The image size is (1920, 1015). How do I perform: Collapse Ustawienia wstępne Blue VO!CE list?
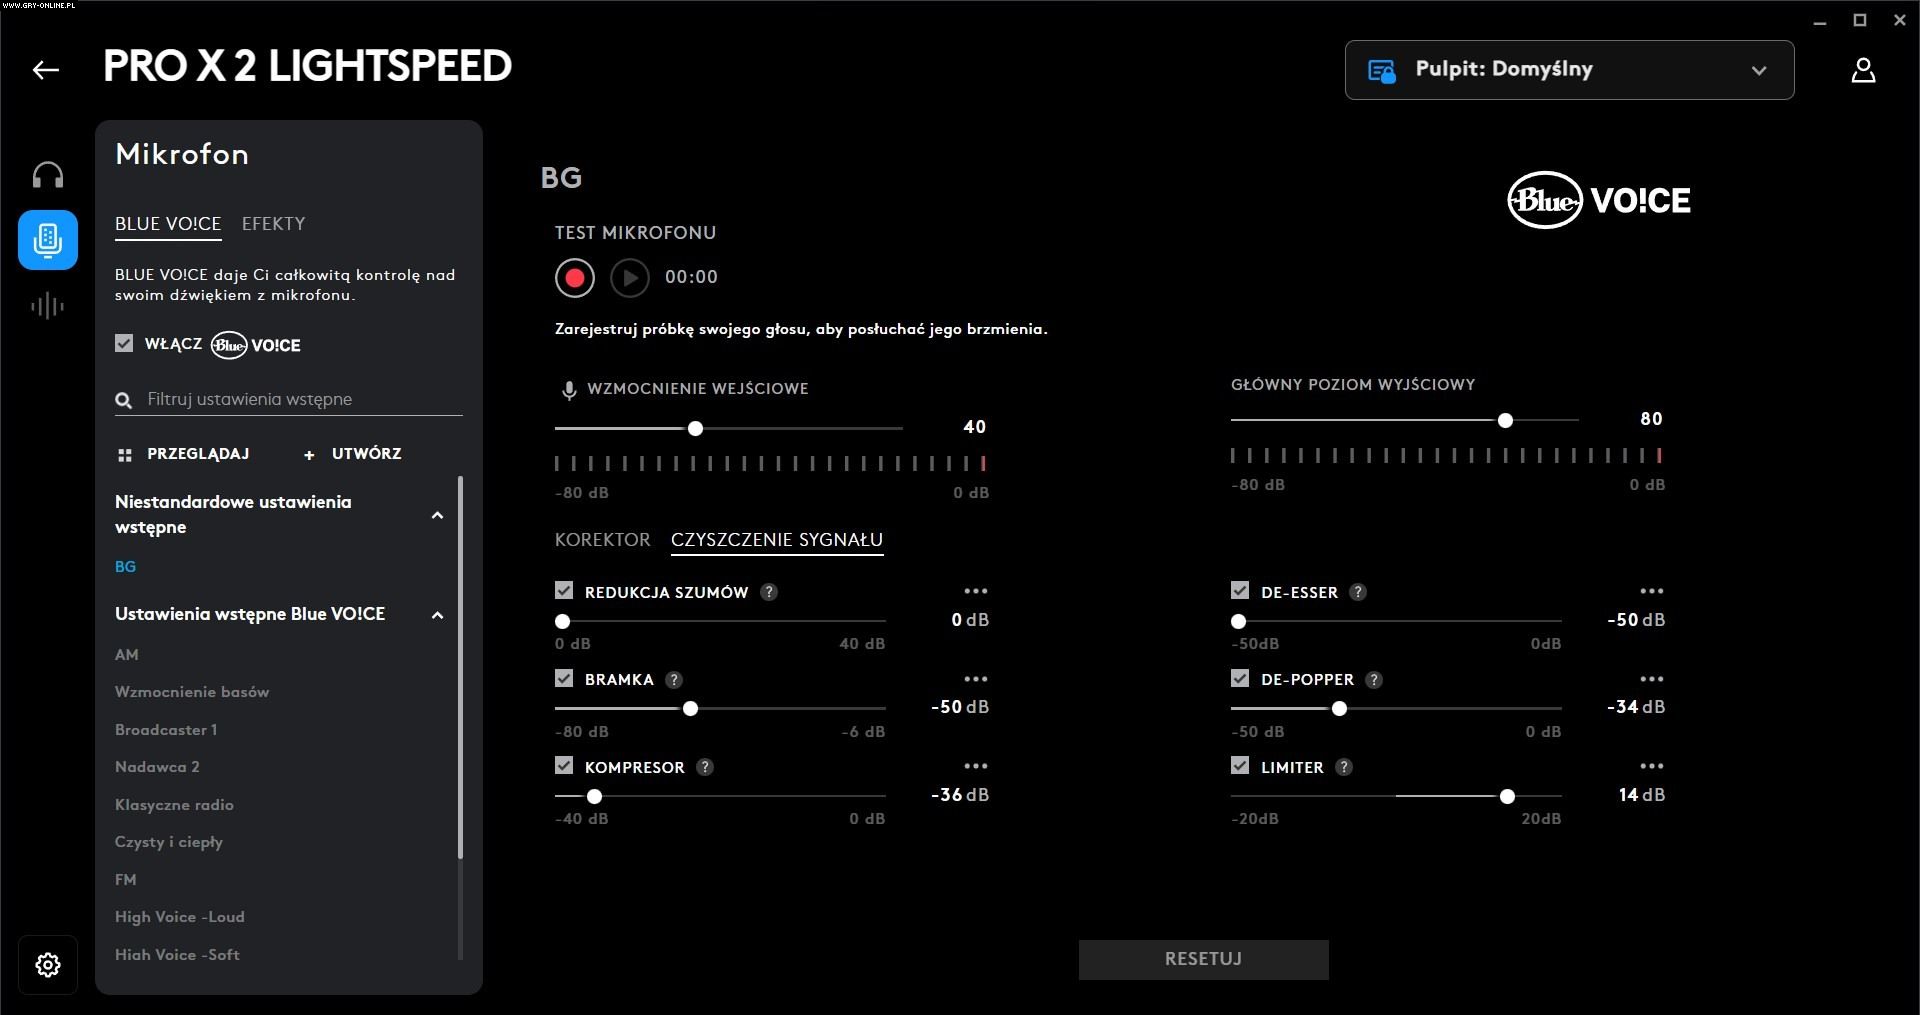pyautogui.click(x=437, y=615)
